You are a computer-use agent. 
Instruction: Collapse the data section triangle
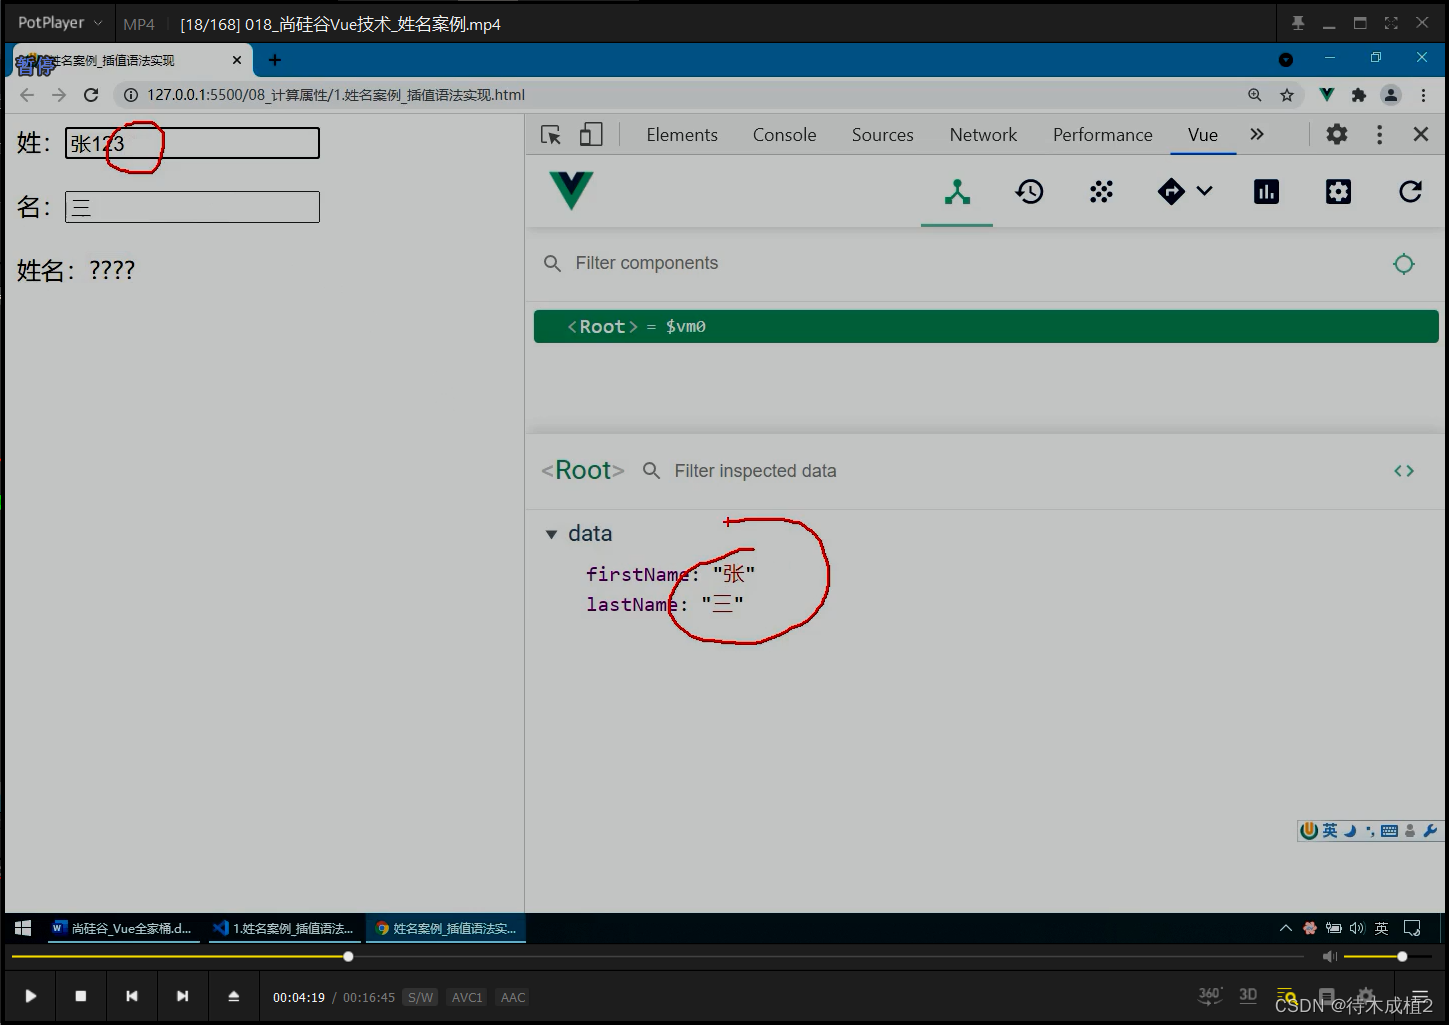tap(551, 534)
